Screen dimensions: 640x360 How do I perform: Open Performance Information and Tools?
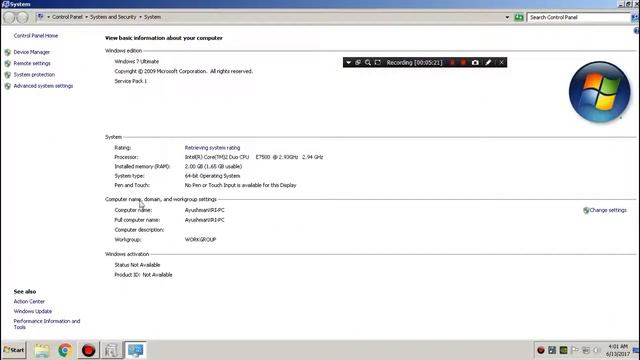tap(47, 324)
